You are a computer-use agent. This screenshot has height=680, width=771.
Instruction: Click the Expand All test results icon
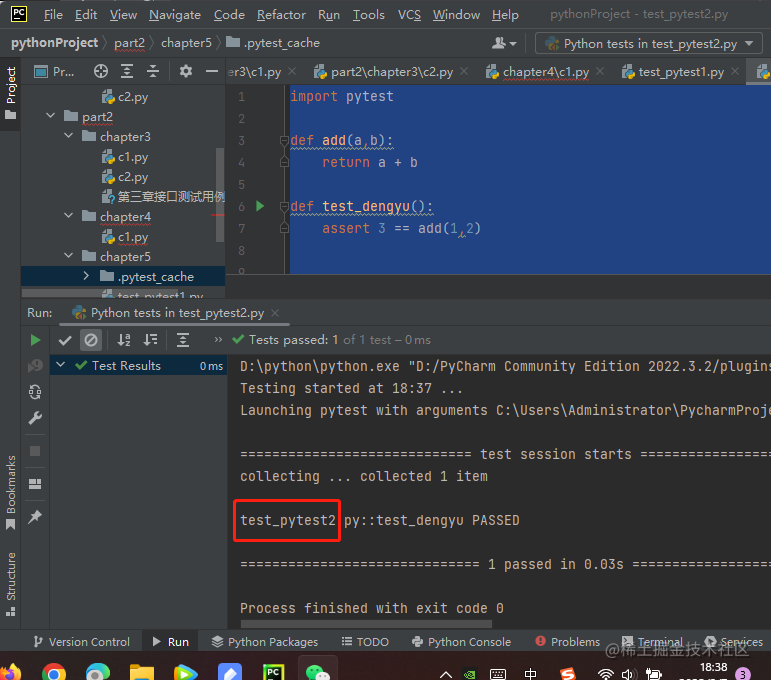tap(183, 340)
